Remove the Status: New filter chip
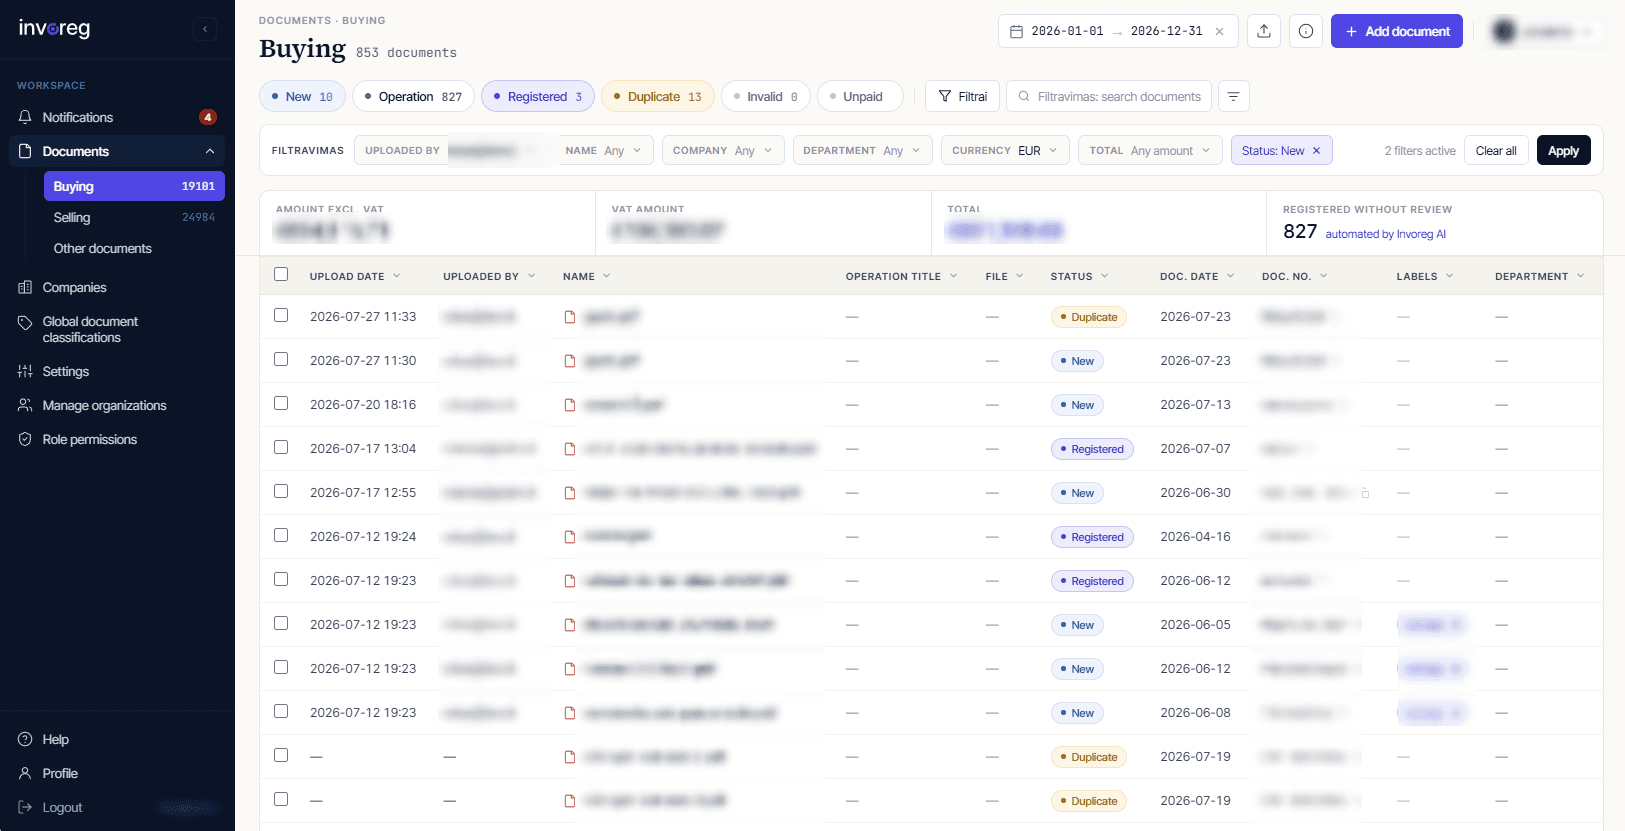Image resolution: width=1625 pixels, height=831 pixels. coord(1316,151)
